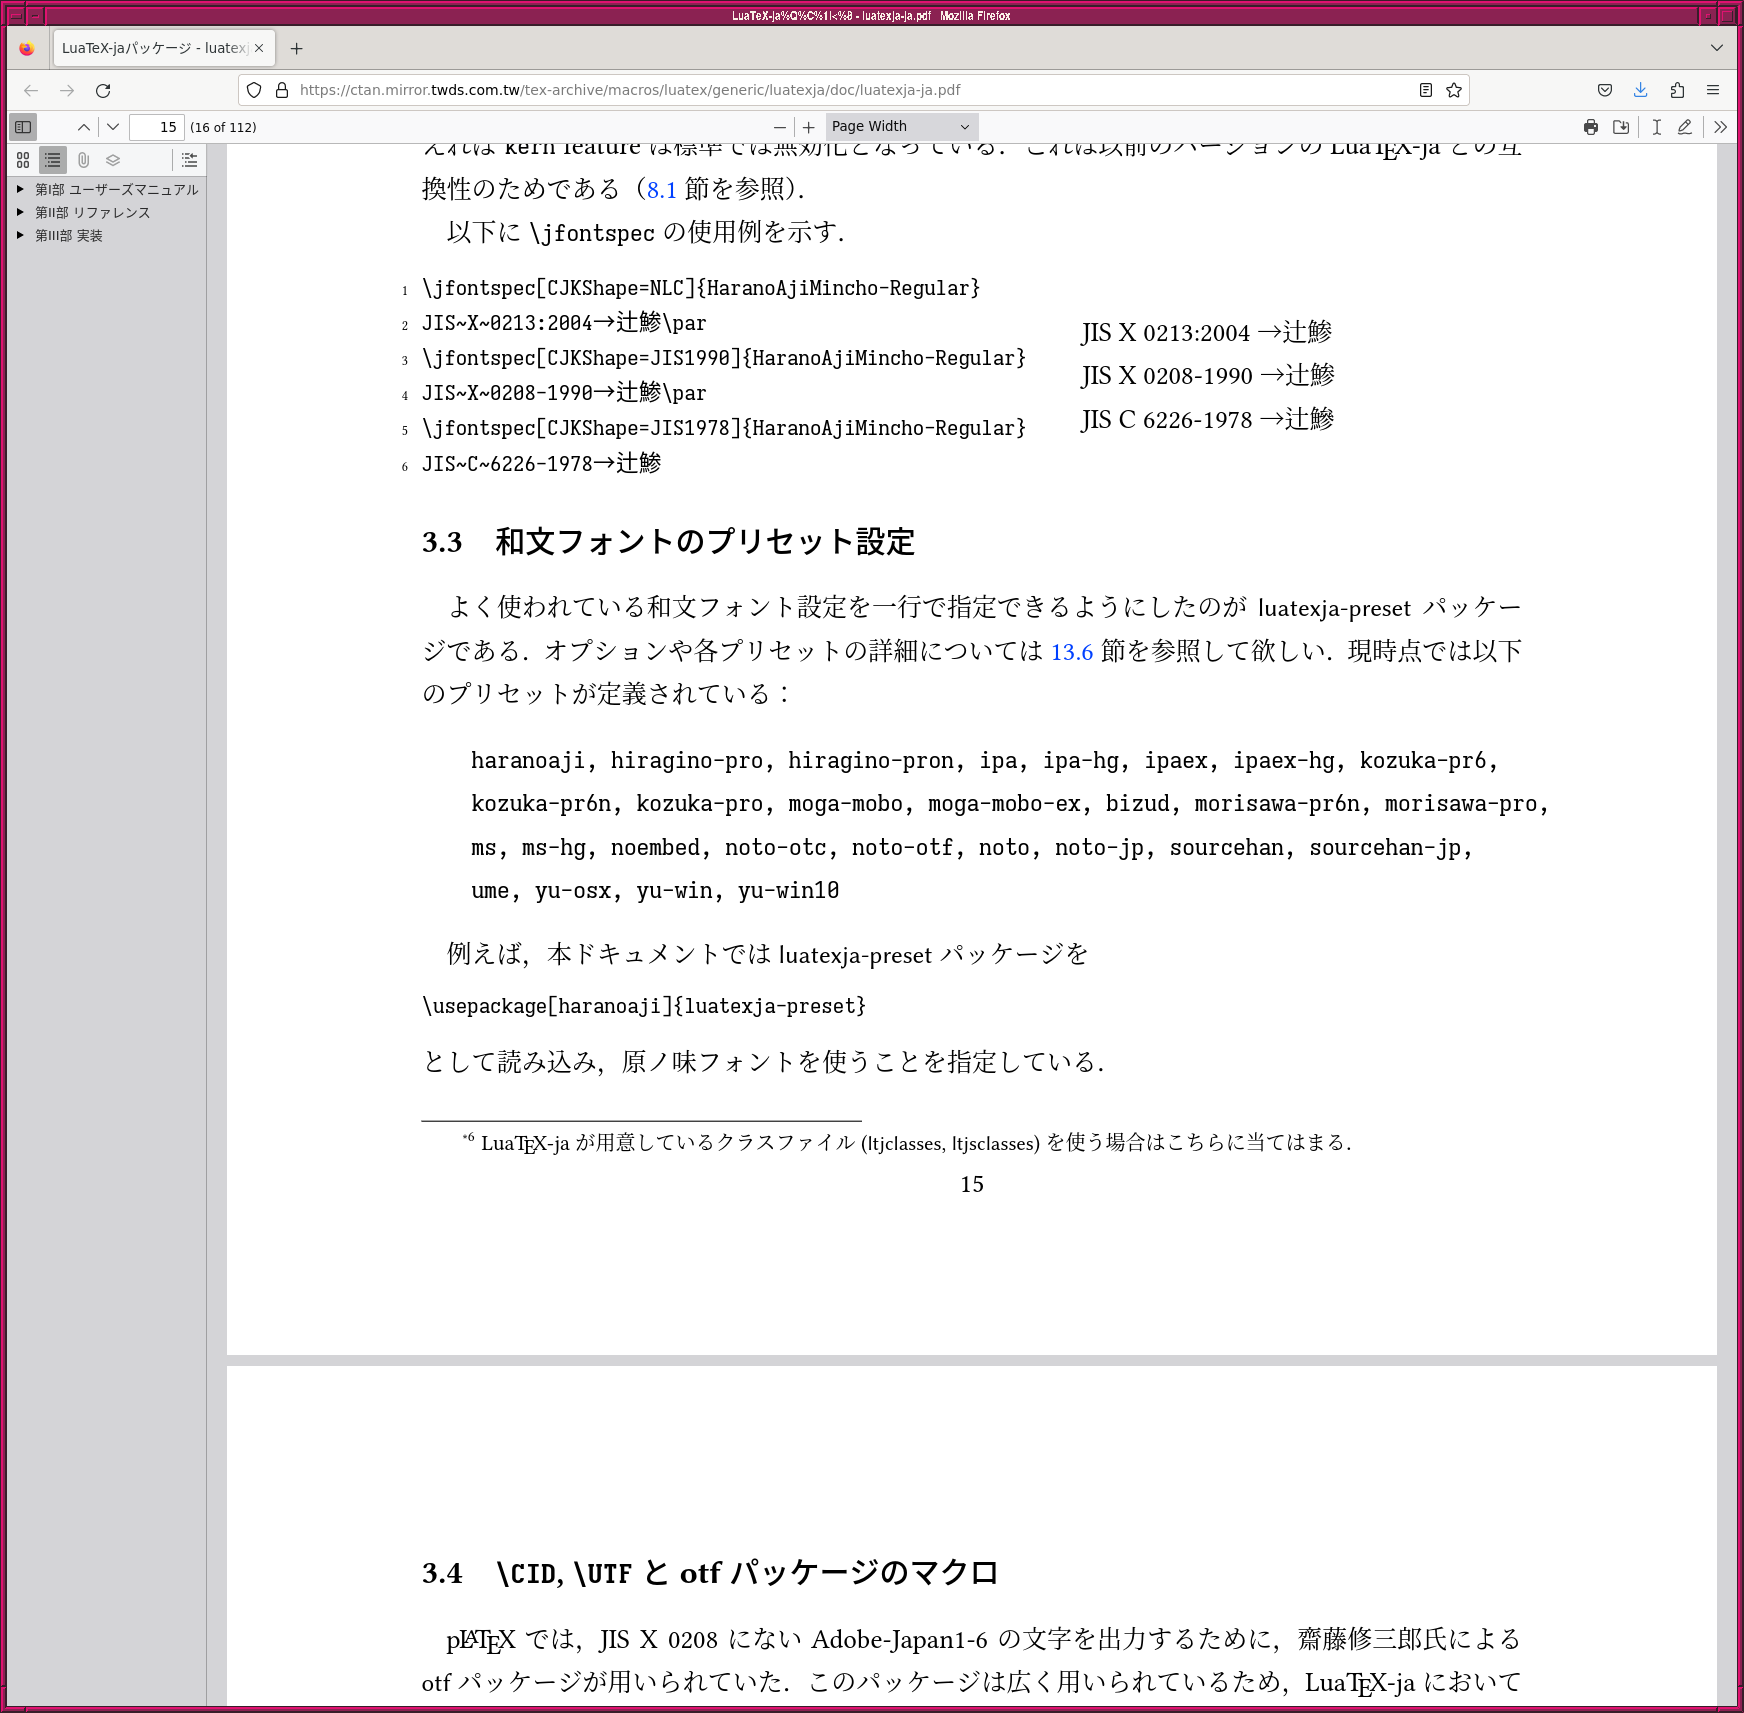Open Firefox downloads panel

pos(1641,90)
